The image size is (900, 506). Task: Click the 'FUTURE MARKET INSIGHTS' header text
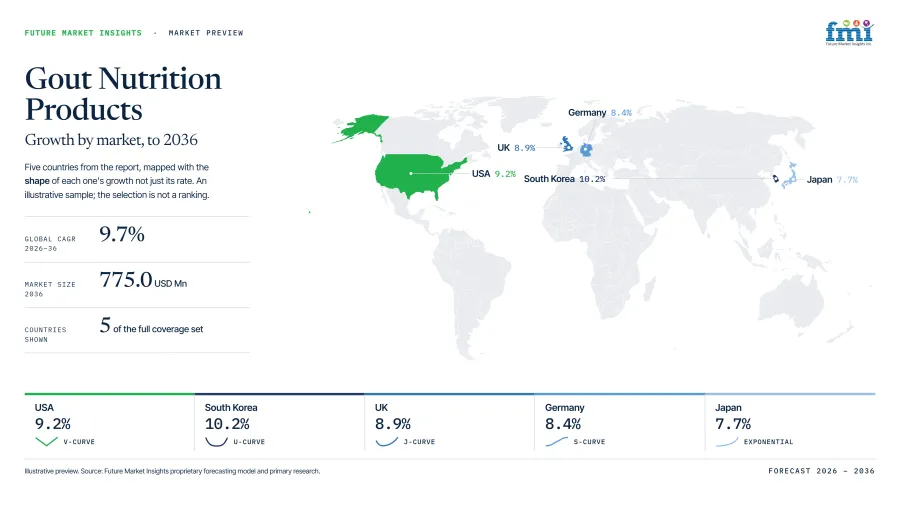pos(83,33)
